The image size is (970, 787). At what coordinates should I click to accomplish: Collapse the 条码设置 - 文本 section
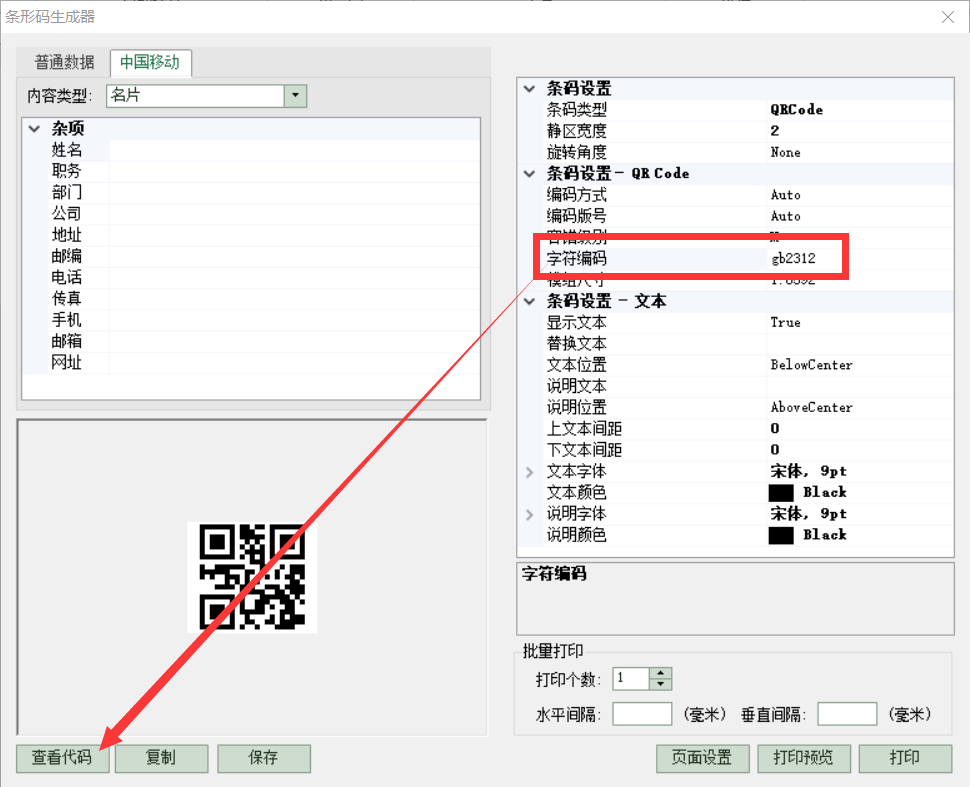pos(530,302)
